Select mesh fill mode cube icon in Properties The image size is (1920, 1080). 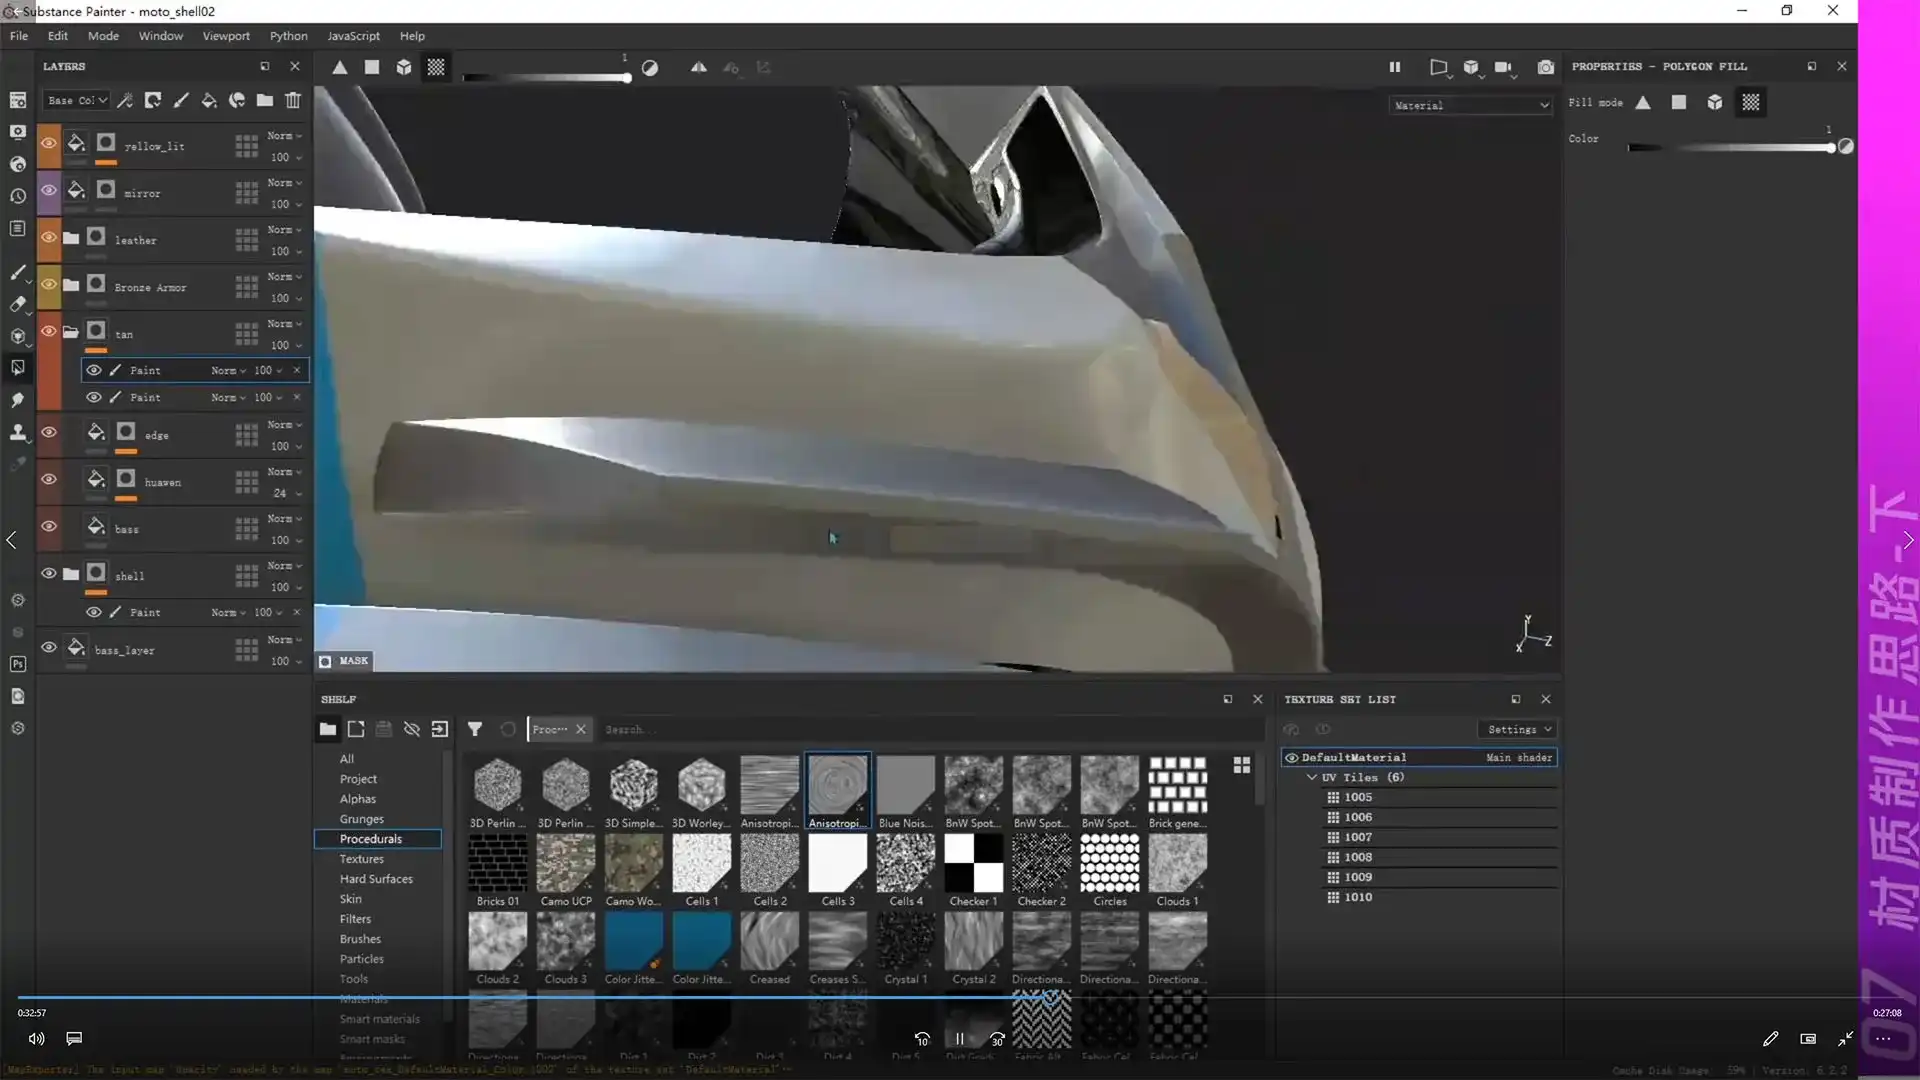click(1714, 102)
